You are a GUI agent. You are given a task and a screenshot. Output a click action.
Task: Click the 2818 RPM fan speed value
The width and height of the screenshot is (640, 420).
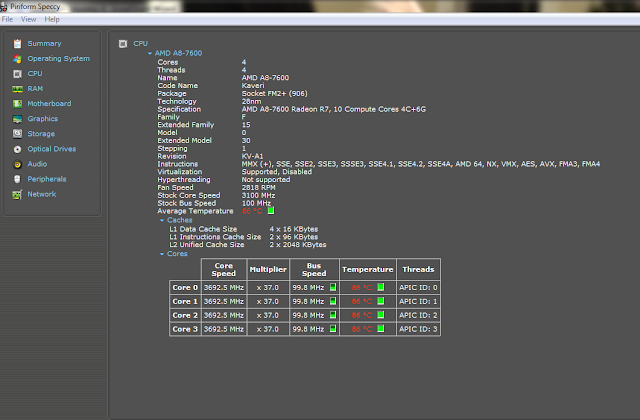tap(259, 188)
